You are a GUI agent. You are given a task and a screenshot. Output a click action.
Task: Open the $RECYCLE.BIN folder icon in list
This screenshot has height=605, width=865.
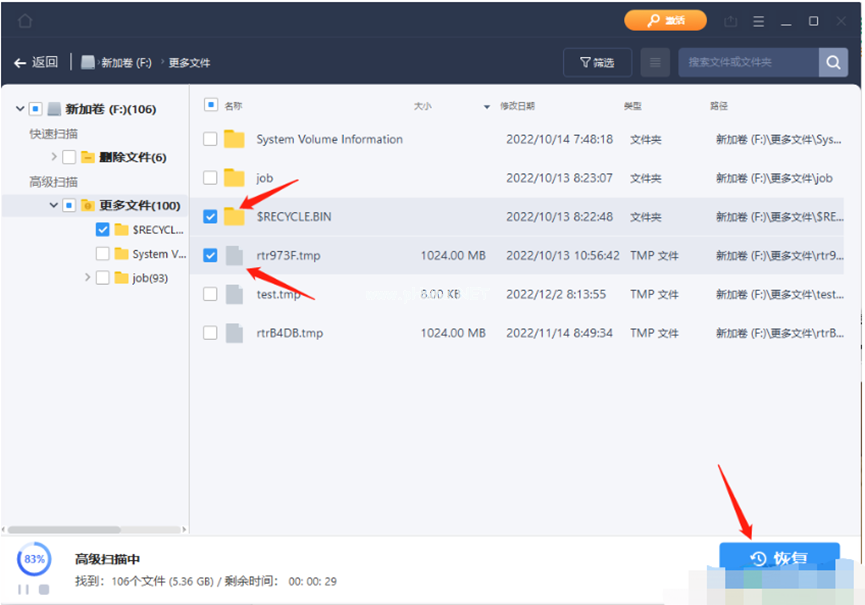click(234, 216)
